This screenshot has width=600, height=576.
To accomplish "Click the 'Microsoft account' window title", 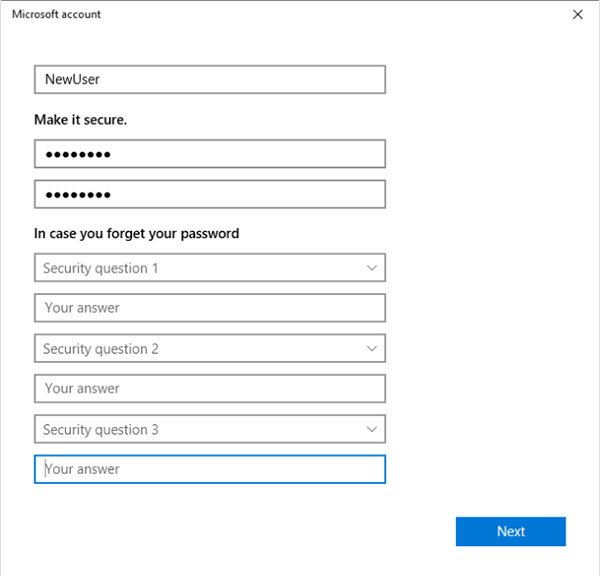I will point(56,14).
